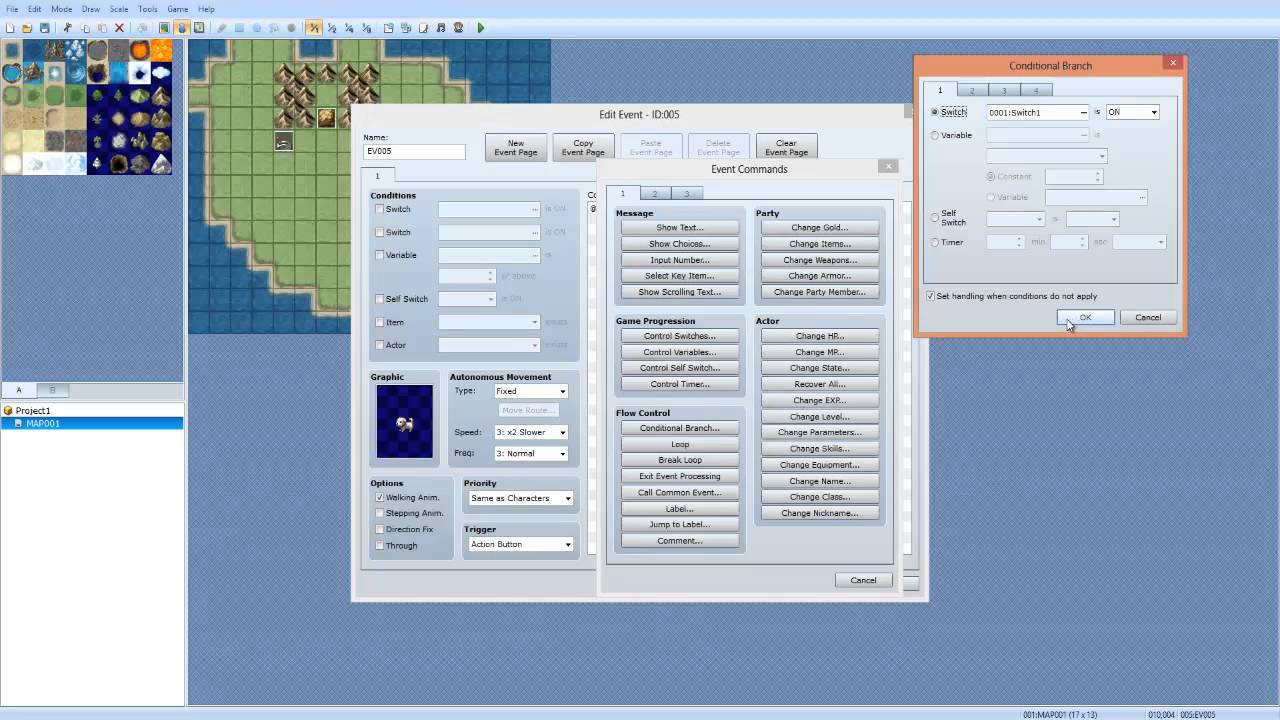
Task: Uncheck Walking Anim. option
Action: pyautogui.click(x=379, y=497)
